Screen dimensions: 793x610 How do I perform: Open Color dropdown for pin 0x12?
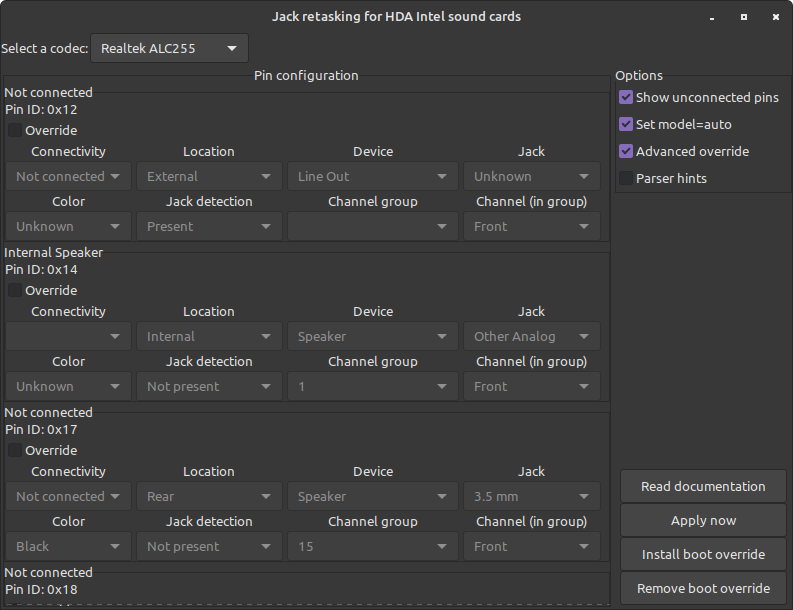click(x=68, y=226)
